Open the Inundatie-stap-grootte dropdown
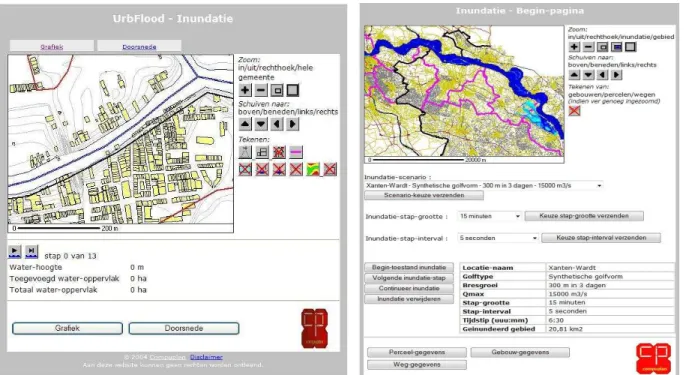The height and width of the screenshot is (375, 689). (489, 216)
